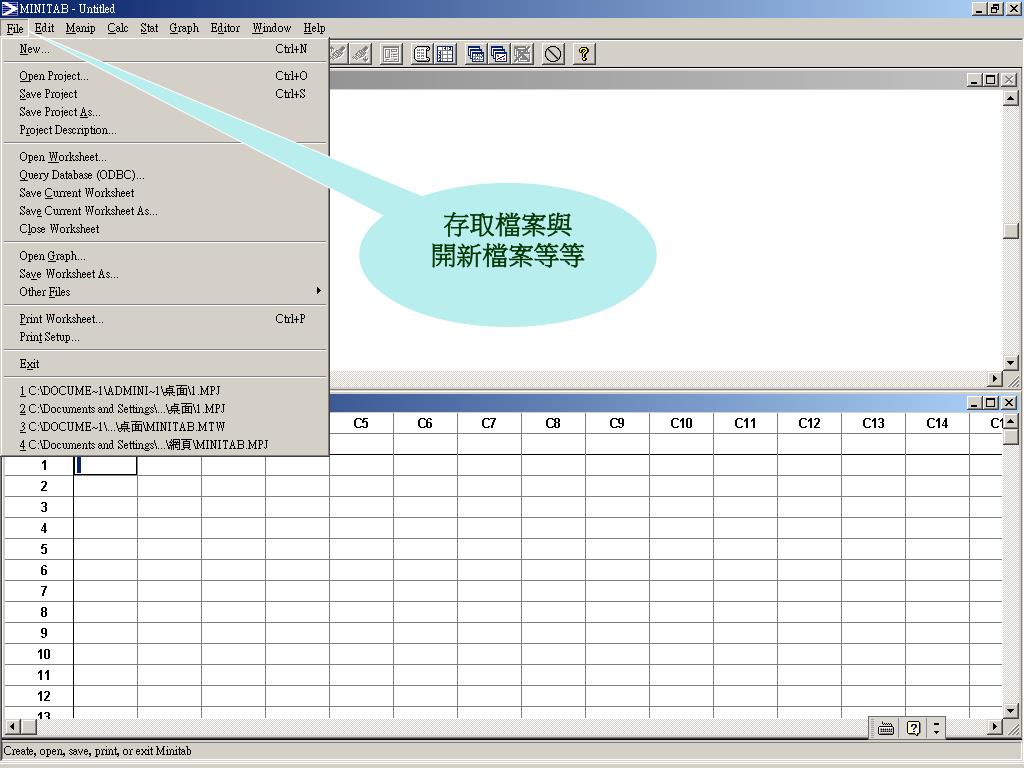The height and width of the screenshot is (768, 1024).
Task: Click column header C14
Action: point(937,423)
